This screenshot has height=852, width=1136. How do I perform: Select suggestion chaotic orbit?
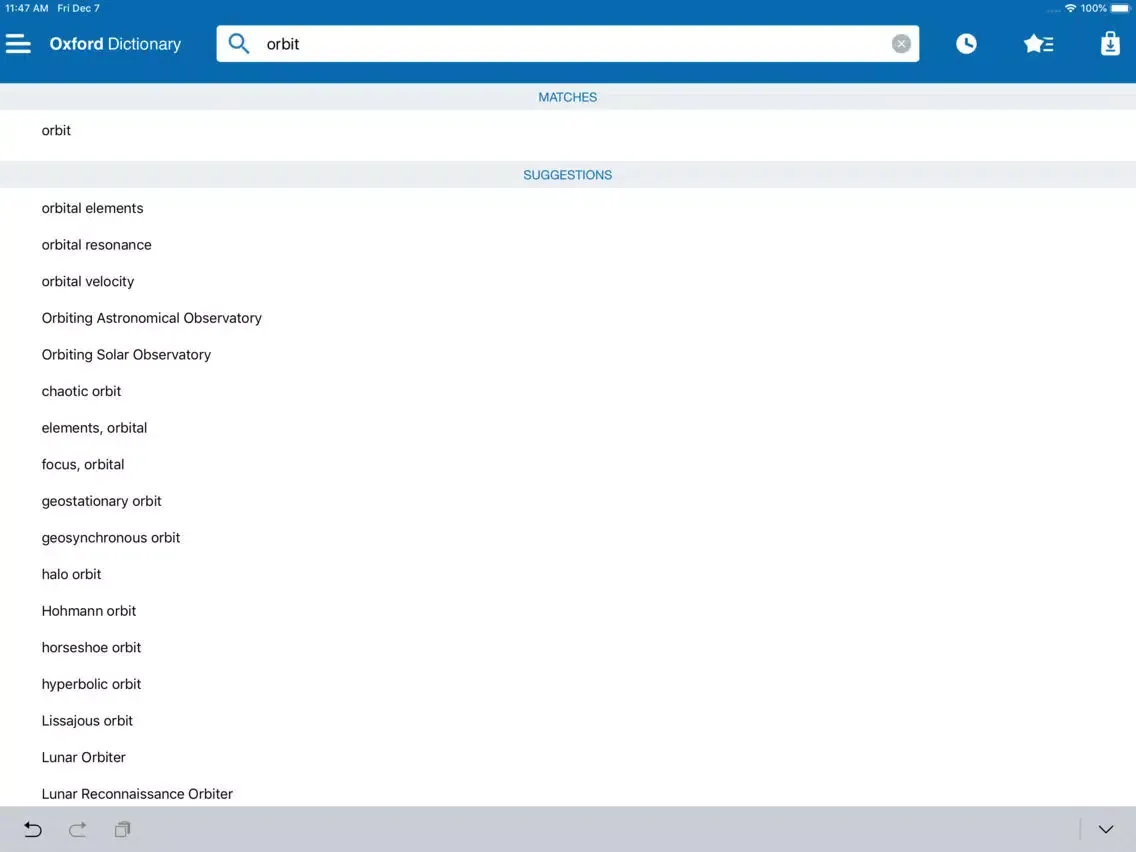(81, 391)
